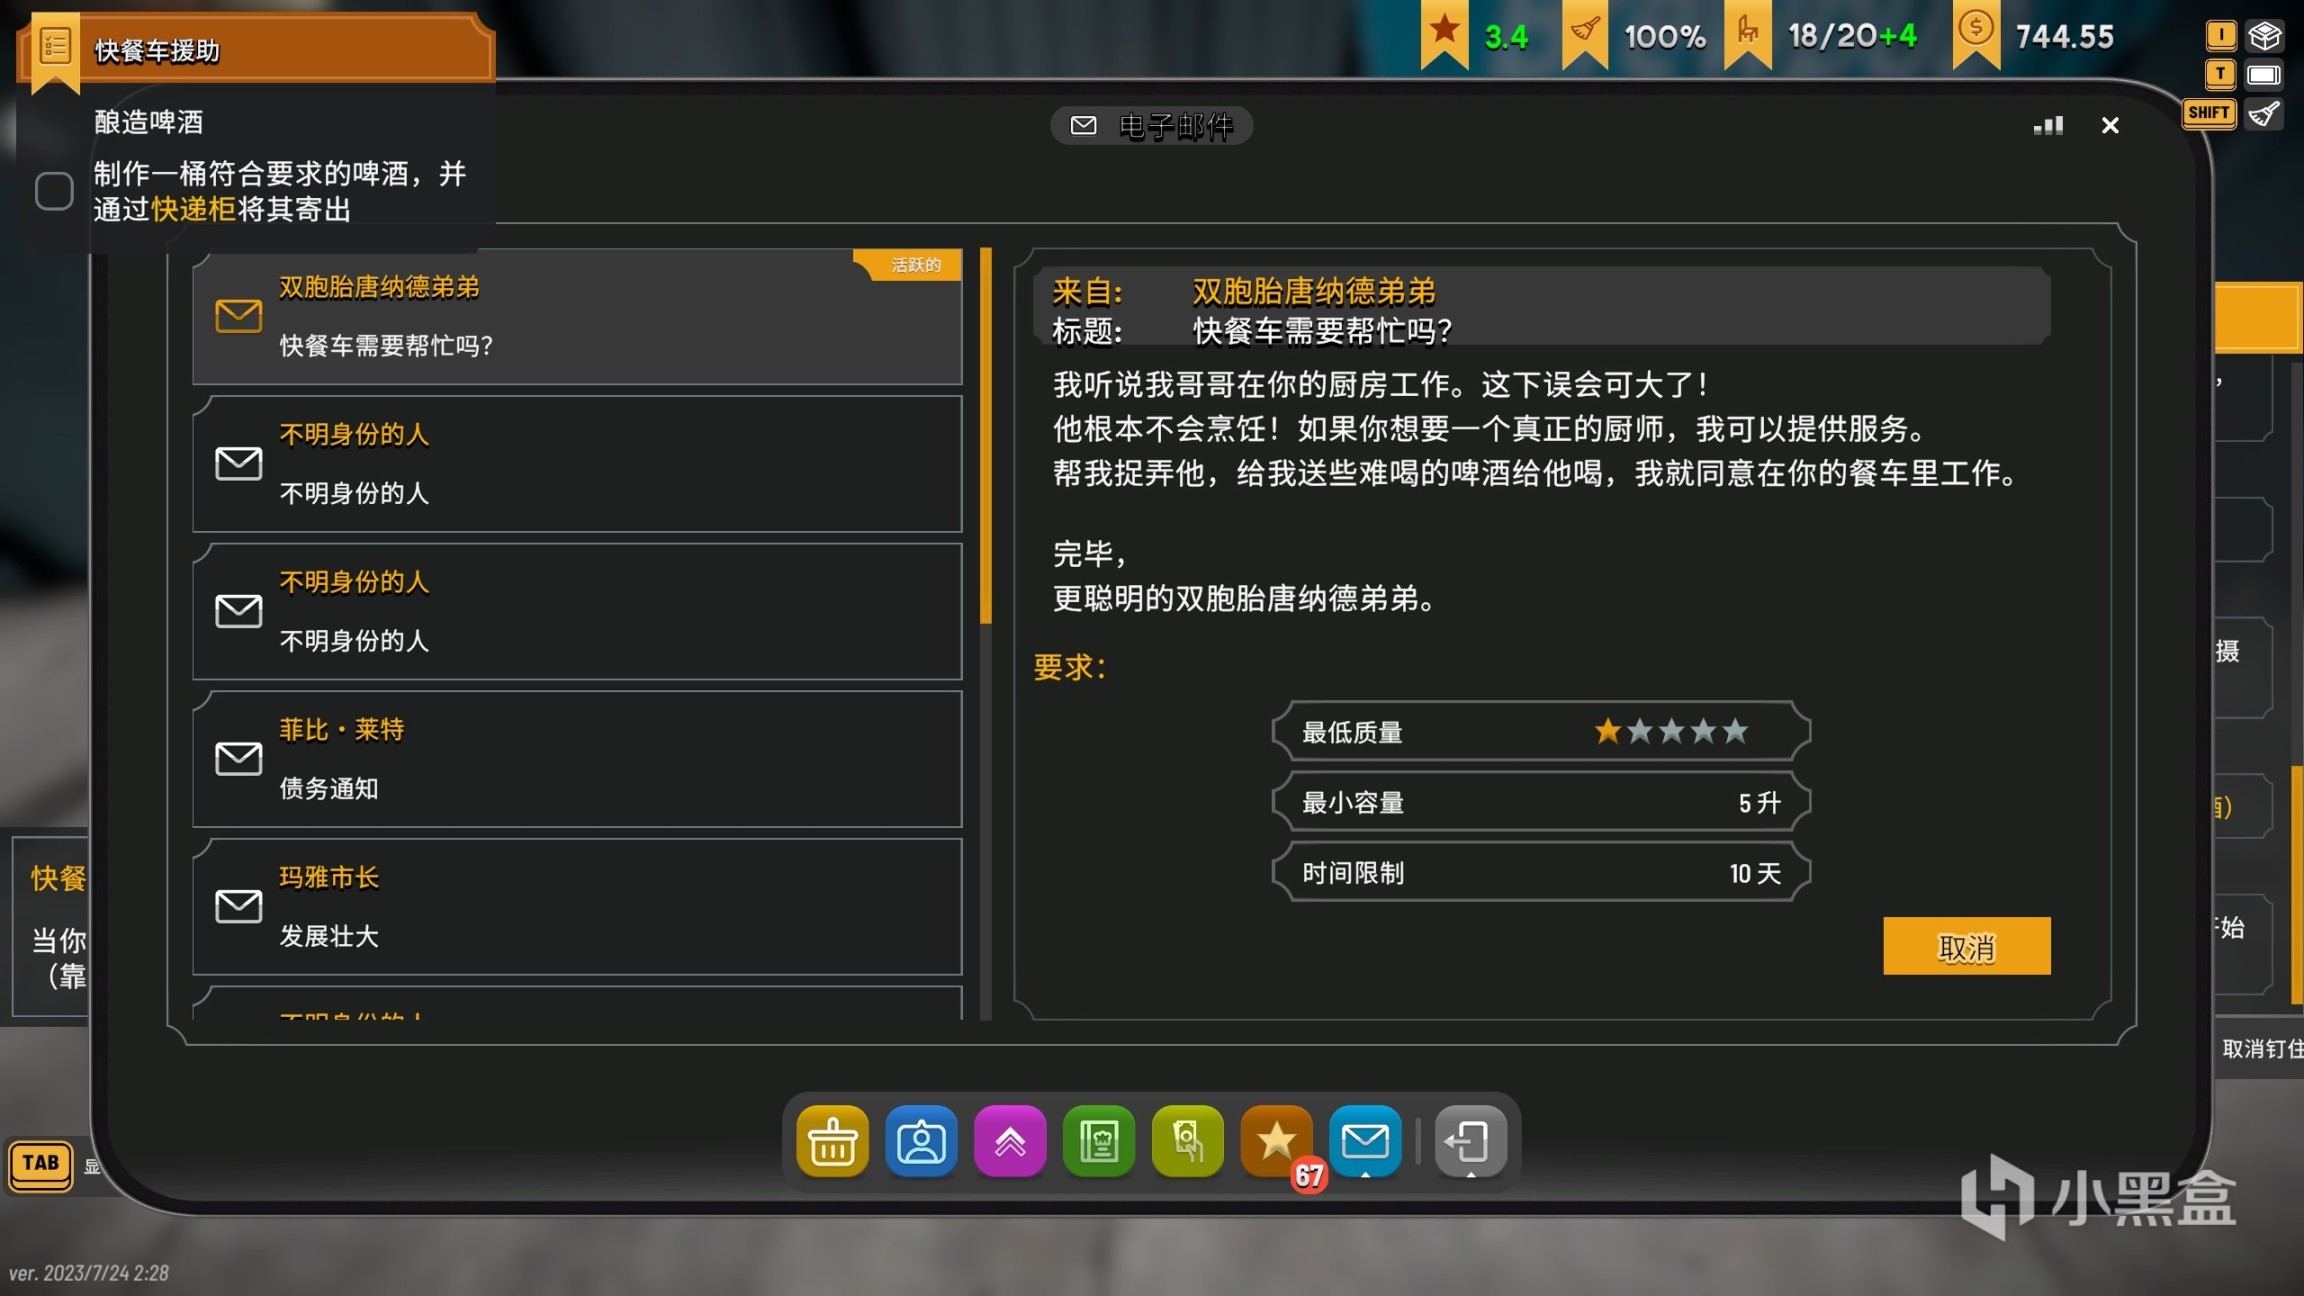The height and width of the screenshot is (1296, 2304).
Task: Open the employee profile app in the dock
Action: coord(921,1141)
